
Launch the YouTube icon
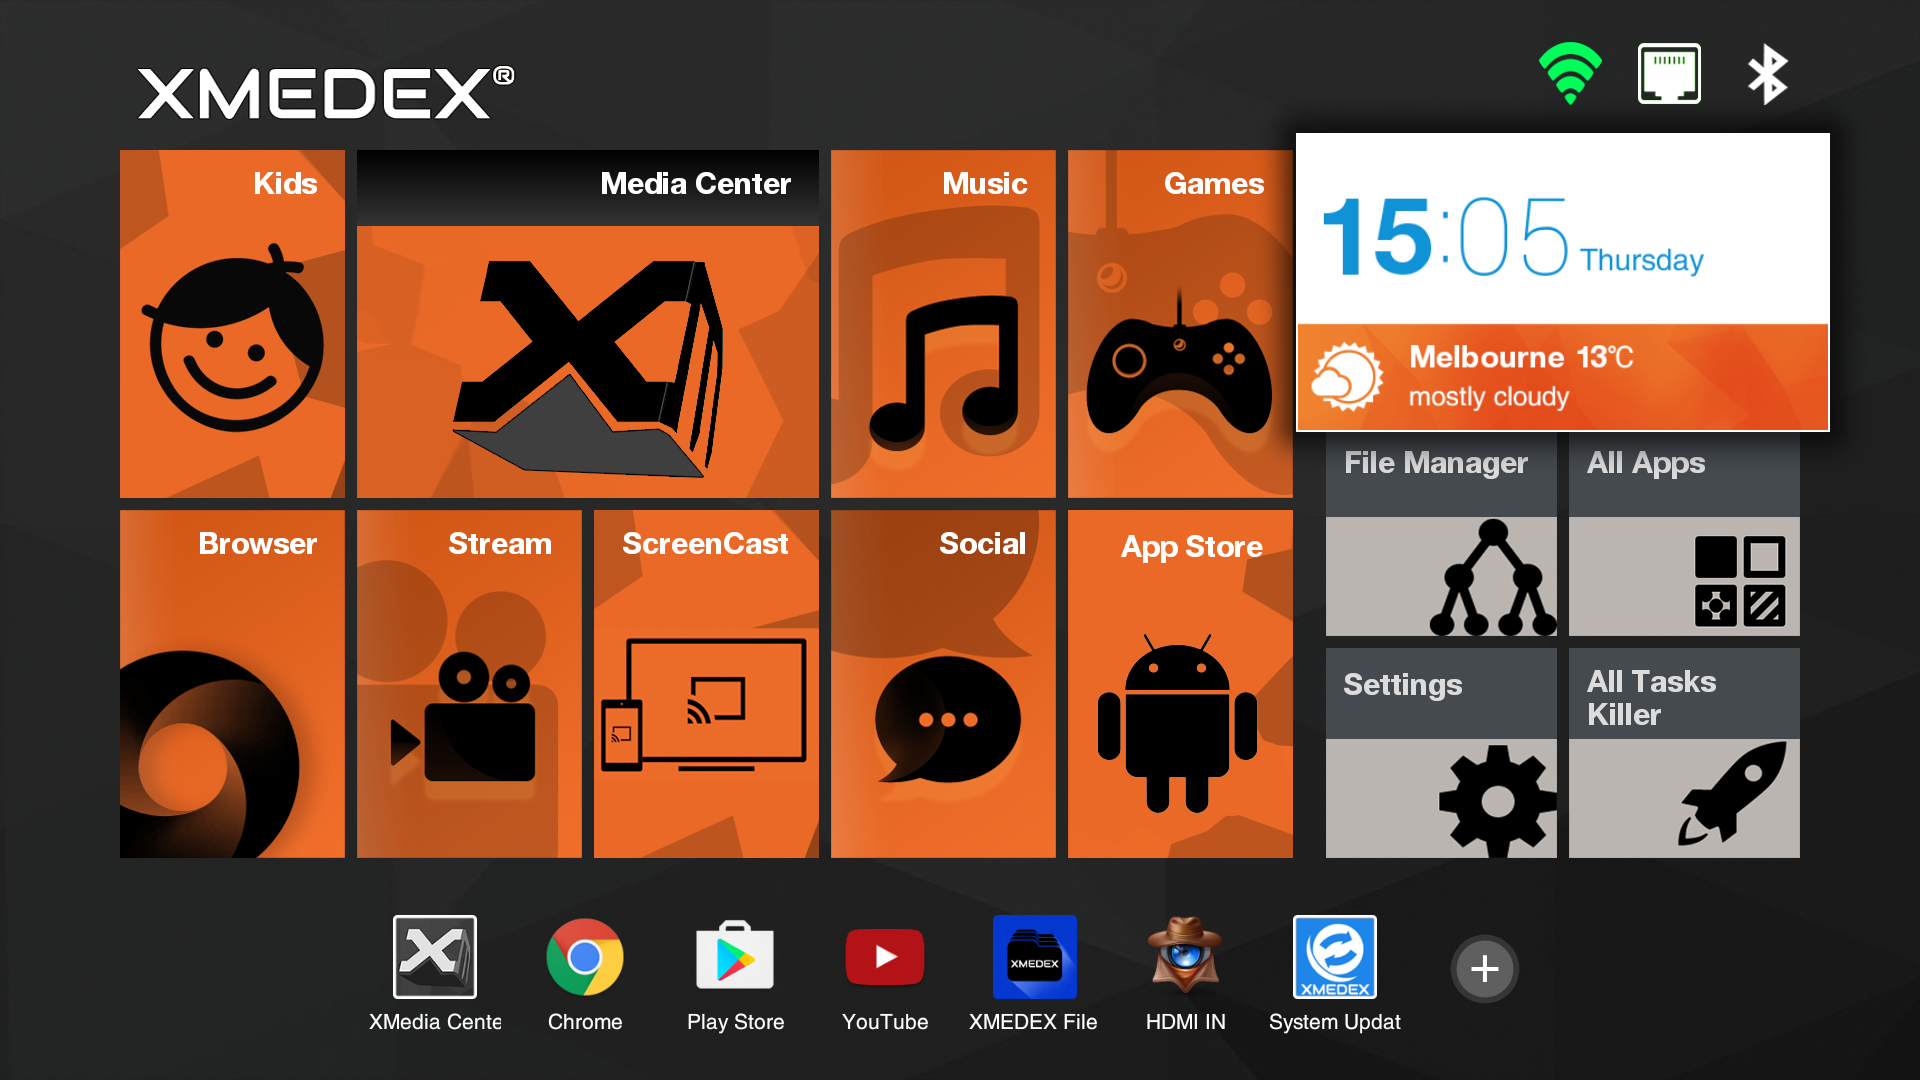pyautogui.click(x=884, y=957)
